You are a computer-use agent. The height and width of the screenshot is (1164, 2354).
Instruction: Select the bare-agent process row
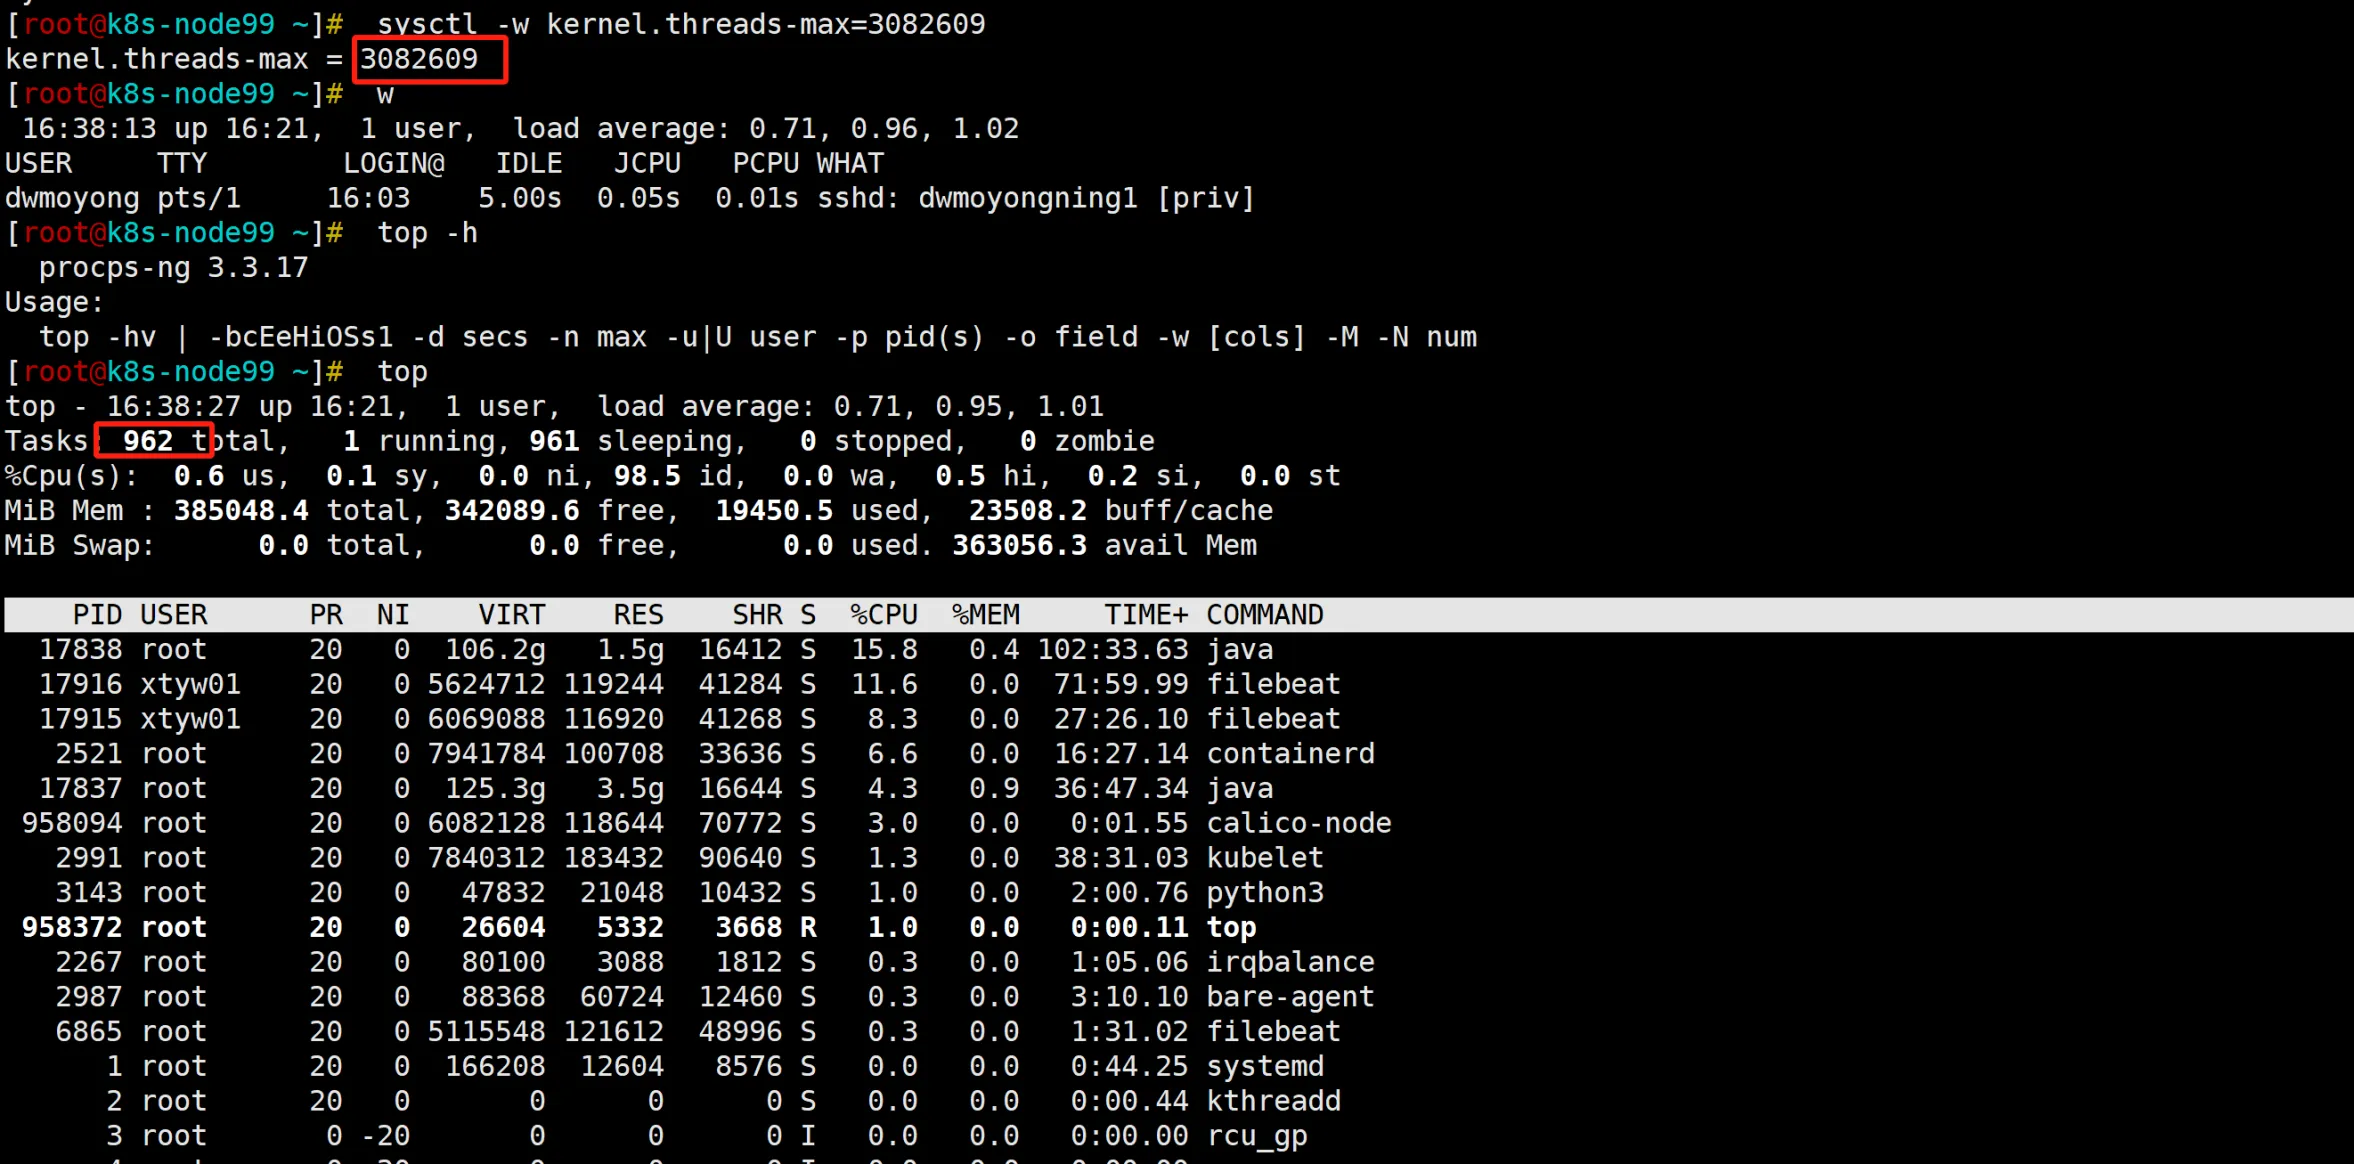[1290, 996]
